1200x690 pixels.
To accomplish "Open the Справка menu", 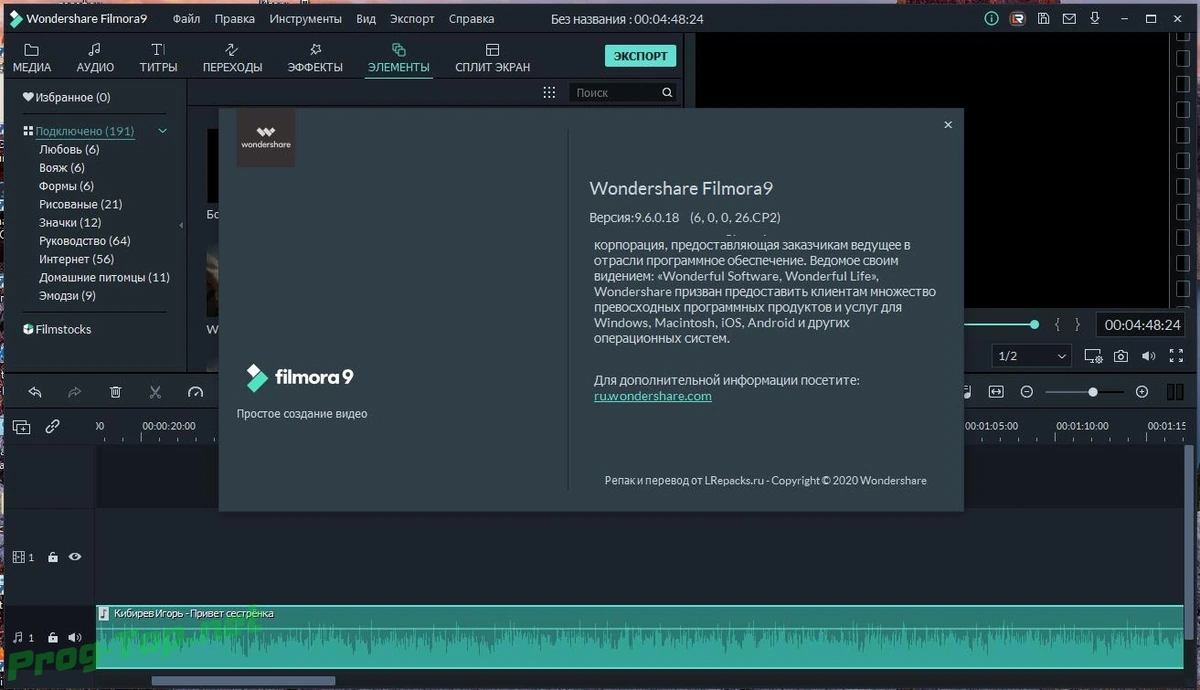I will [x=471, y=18].
